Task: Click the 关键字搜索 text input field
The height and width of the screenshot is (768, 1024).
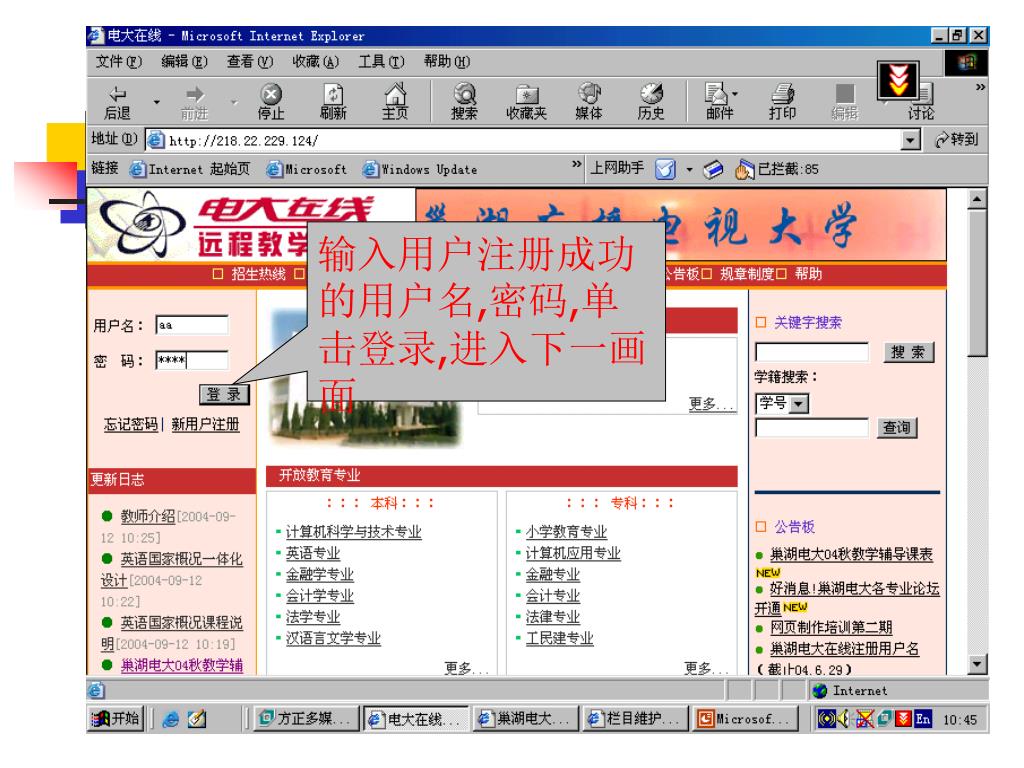Action: [812, 353]
